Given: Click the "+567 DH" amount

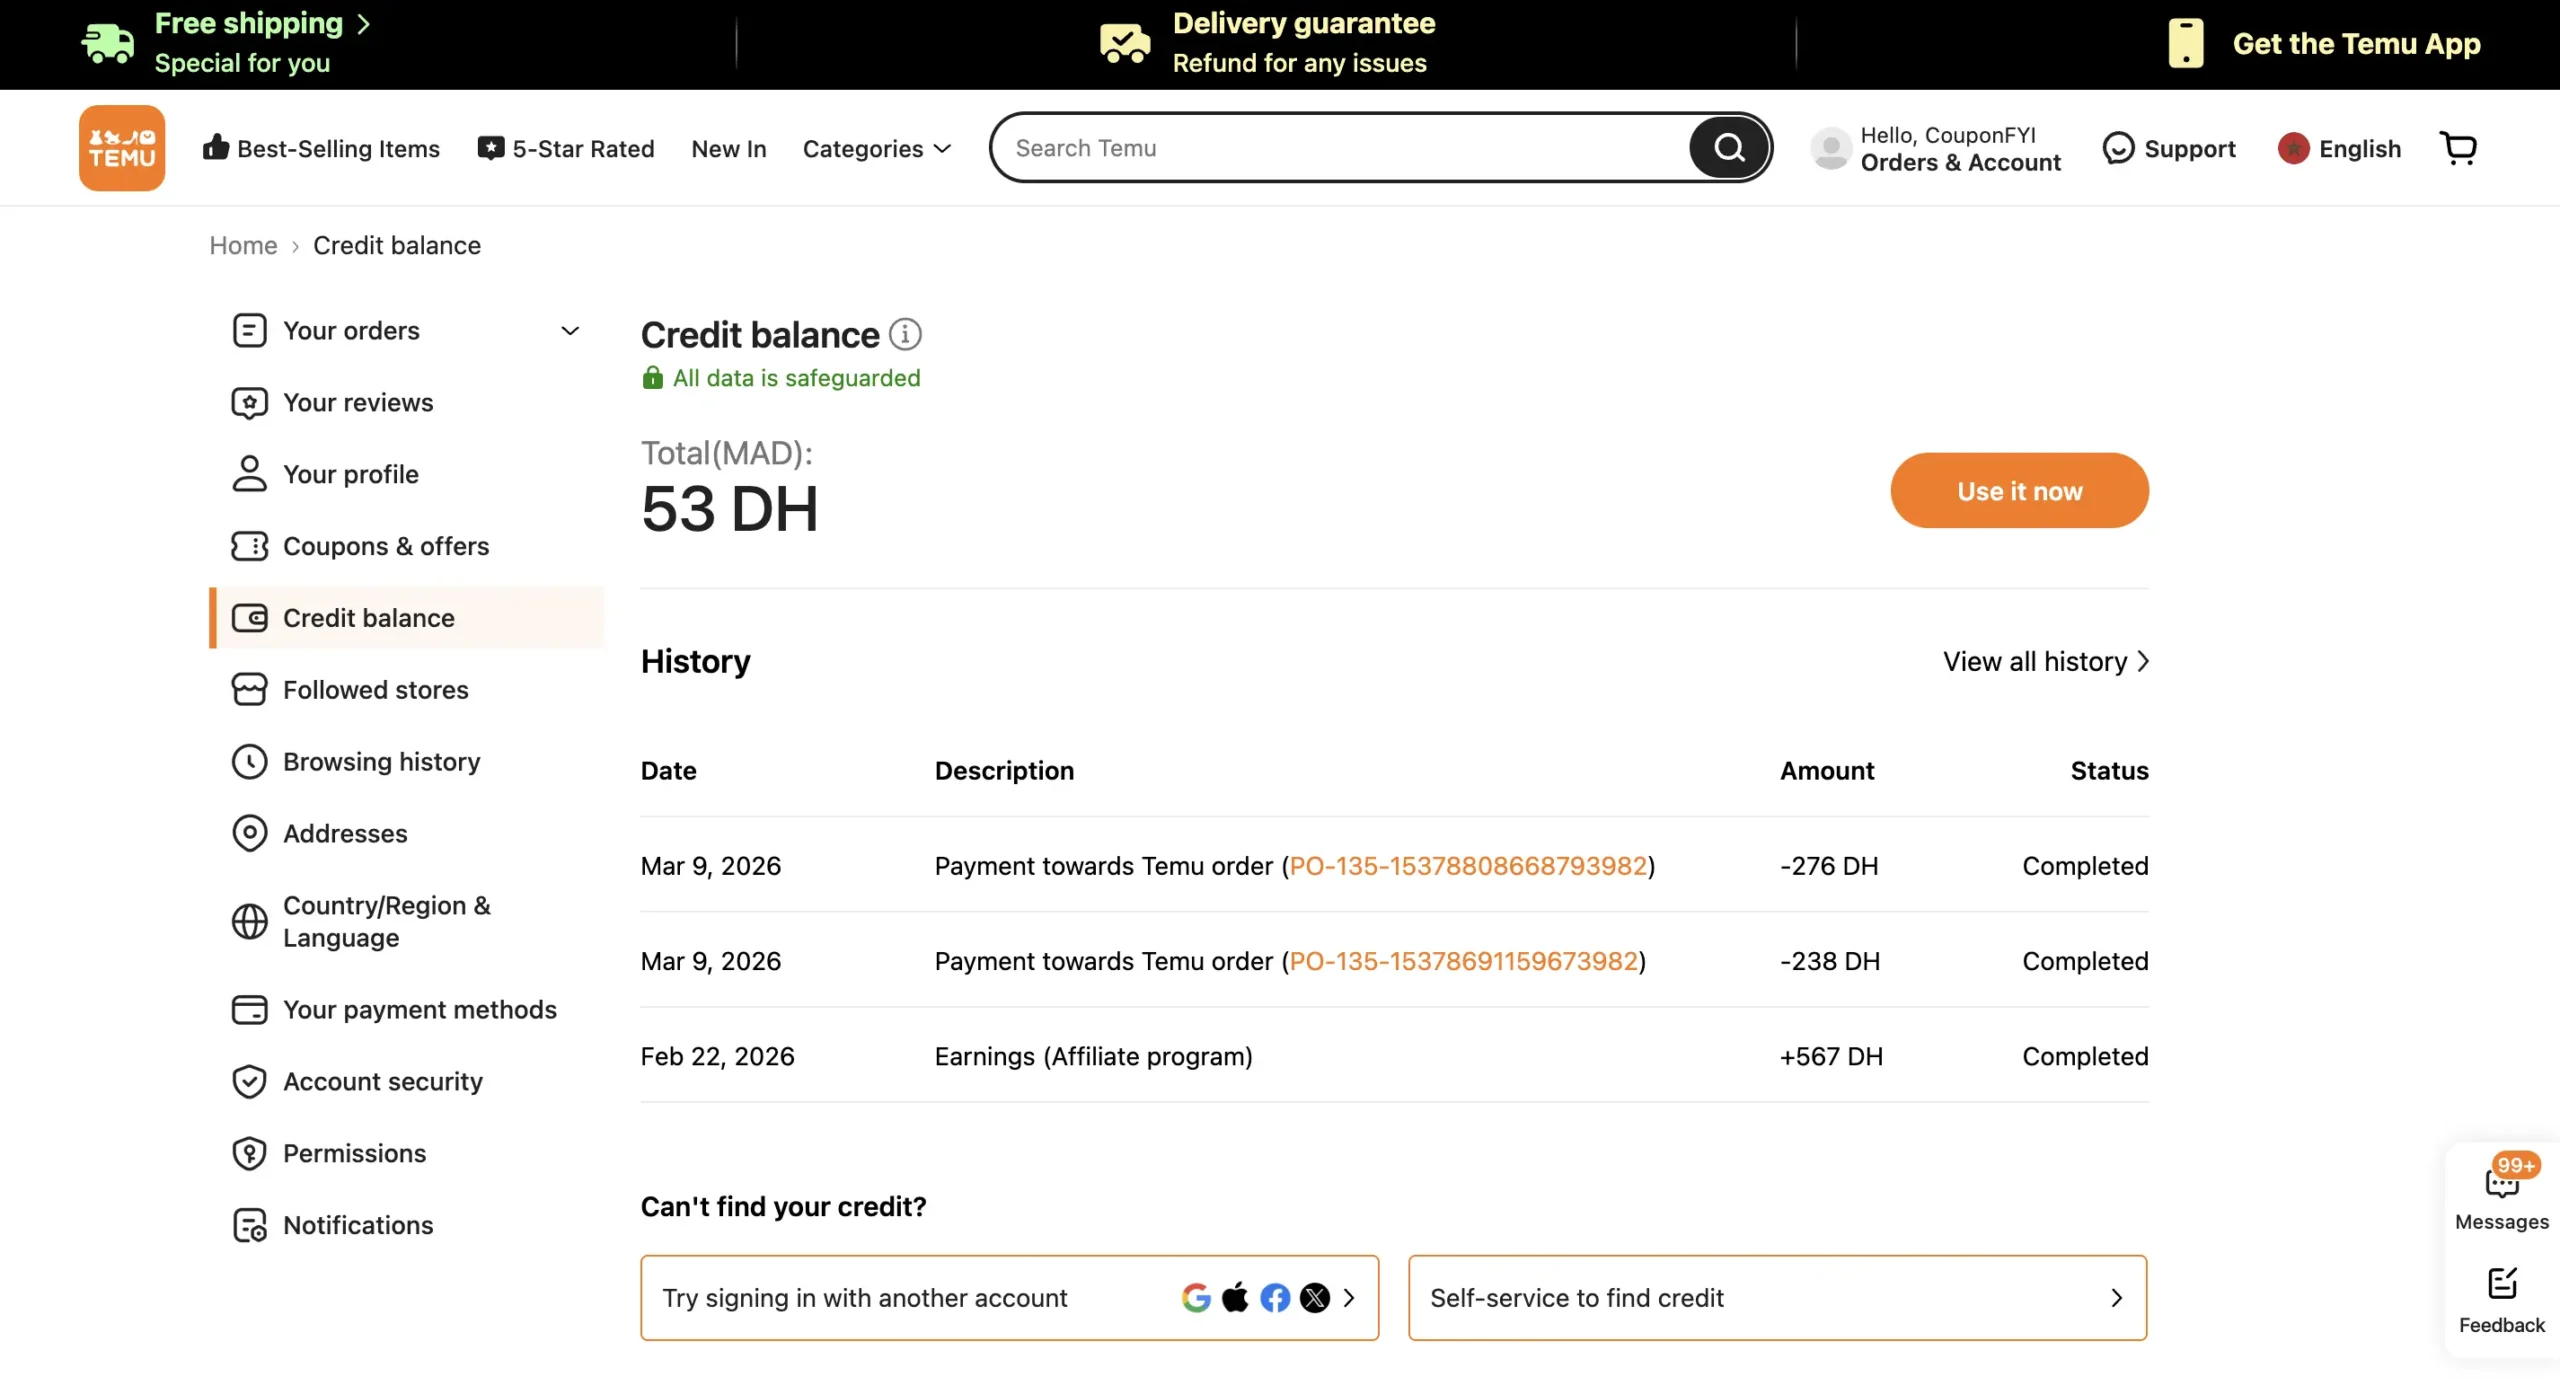Looking at the screenshot, I should click(x=1830, y=1056).
